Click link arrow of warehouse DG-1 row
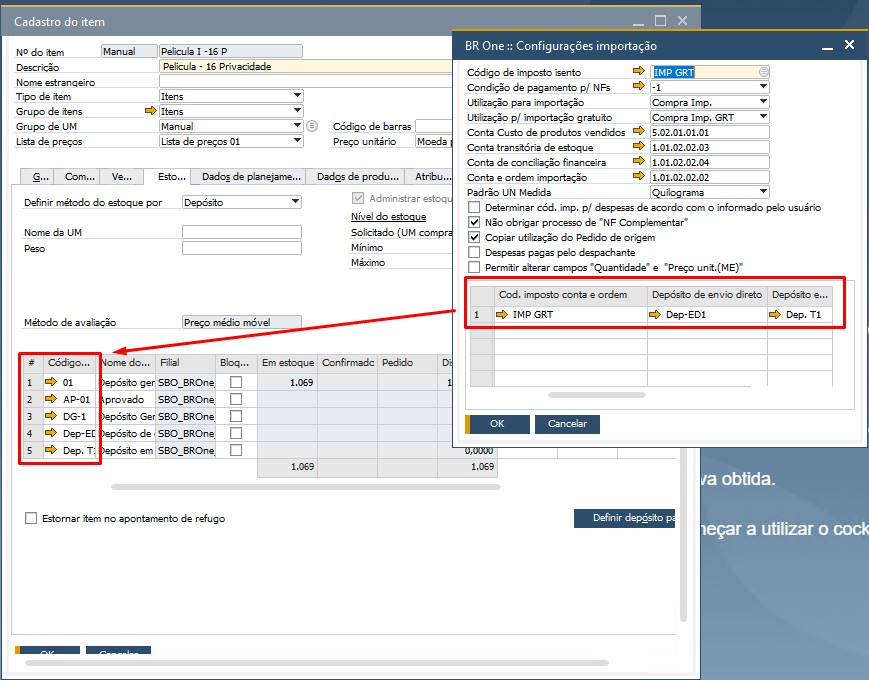This screenshot has width=869, height=680. pos(51,416)
